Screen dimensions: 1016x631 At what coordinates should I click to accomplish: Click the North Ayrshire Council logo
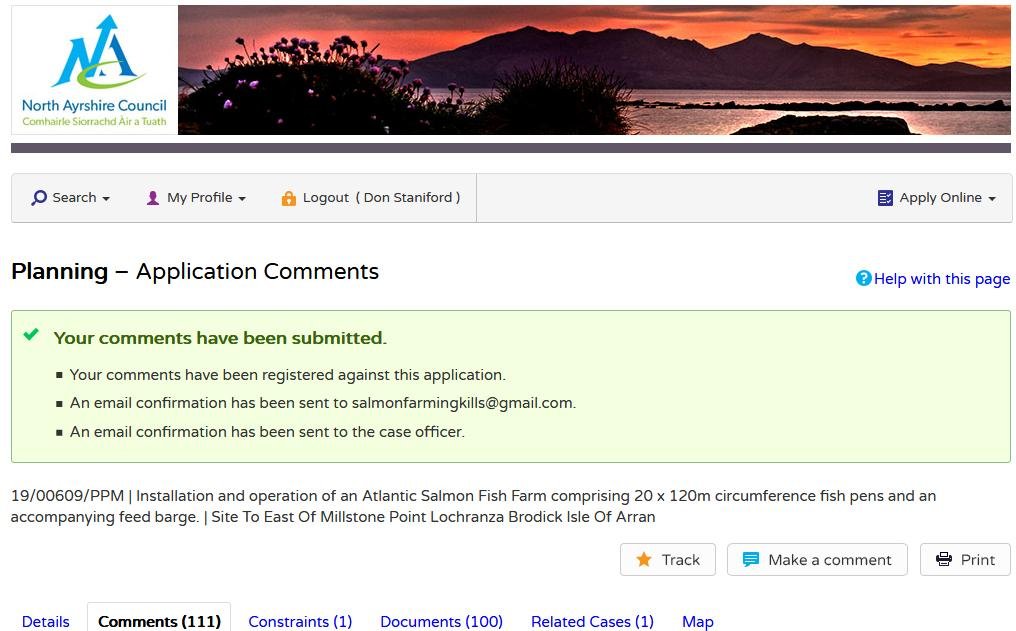(x=93, y=68)
